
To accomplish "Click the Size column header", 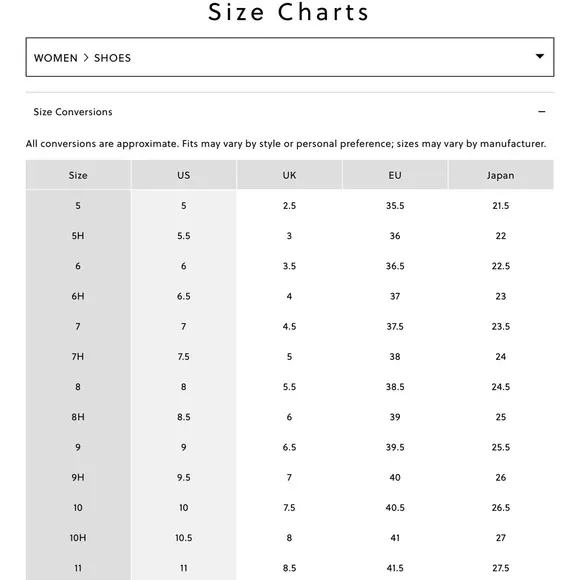I will point(78,175).
